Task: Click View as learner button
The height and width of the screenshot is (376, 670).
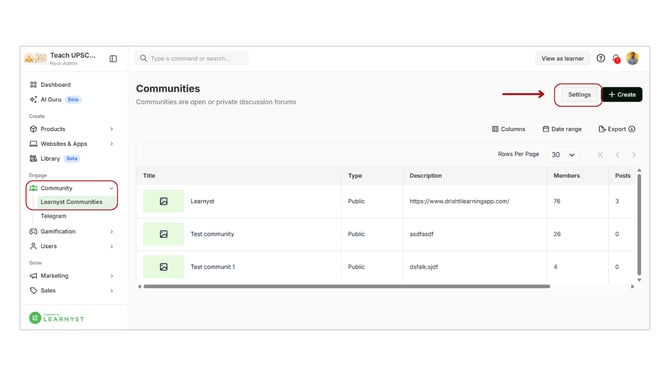Action: 562,59
